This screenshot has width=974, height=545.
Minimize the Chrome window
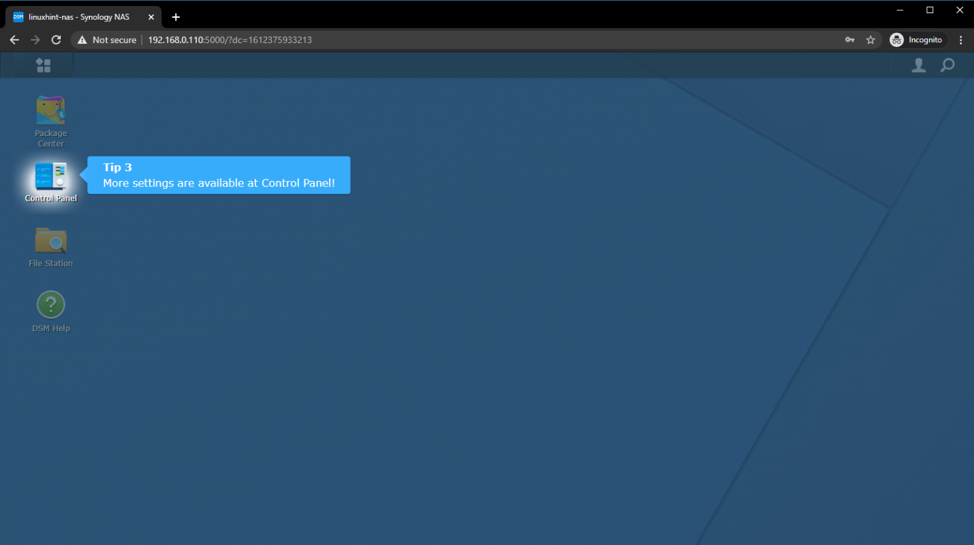899,10
